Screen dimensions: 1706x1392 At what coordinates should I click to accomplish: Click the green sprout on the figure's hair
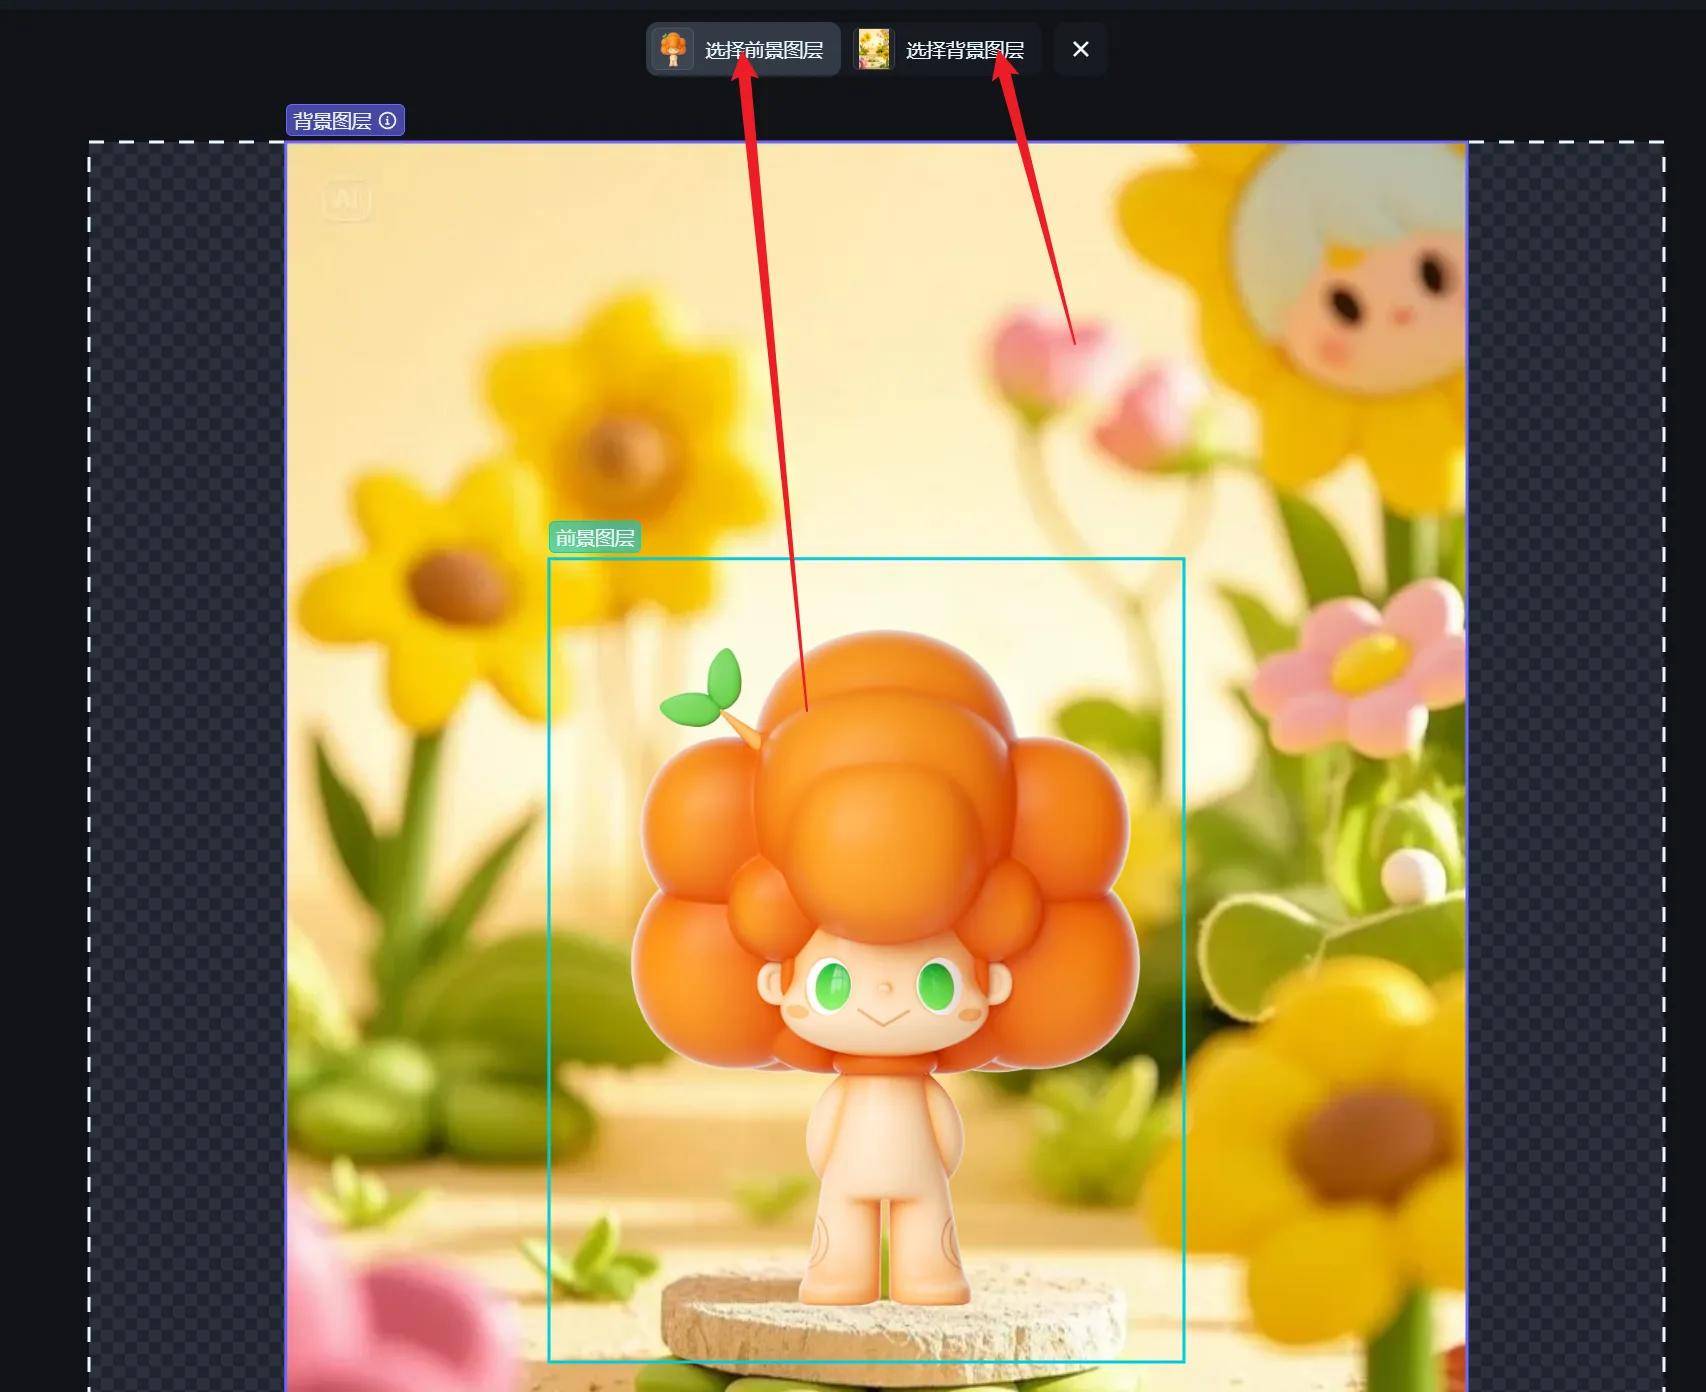click(x=708, y=694)
